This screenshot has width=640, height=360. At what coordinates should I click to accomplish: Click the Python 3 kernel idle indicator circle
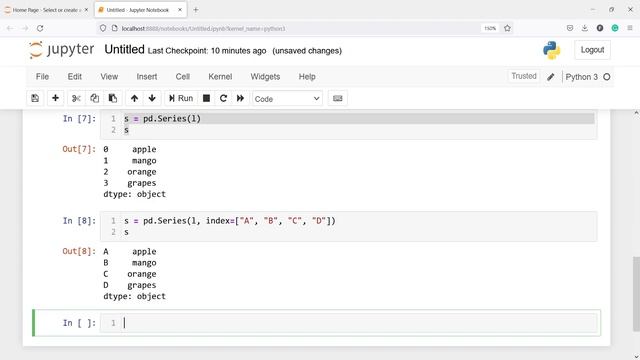(x=607, y=77)
